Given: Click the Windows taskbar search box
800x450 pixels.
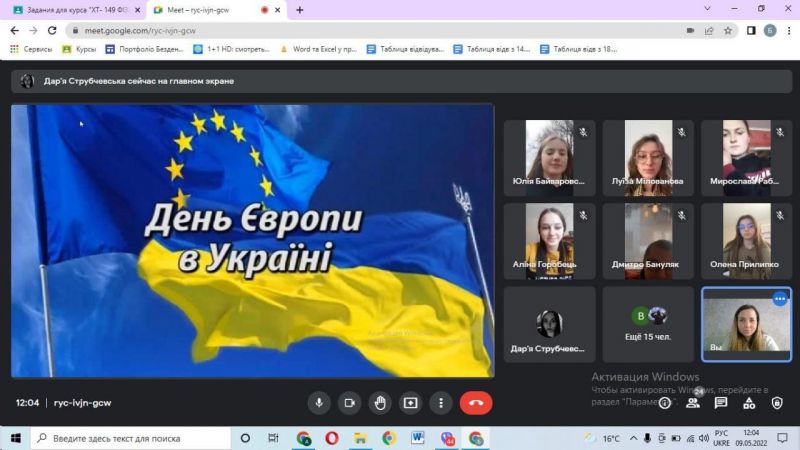Looking at the screenshot, I should tap(131, 438).
